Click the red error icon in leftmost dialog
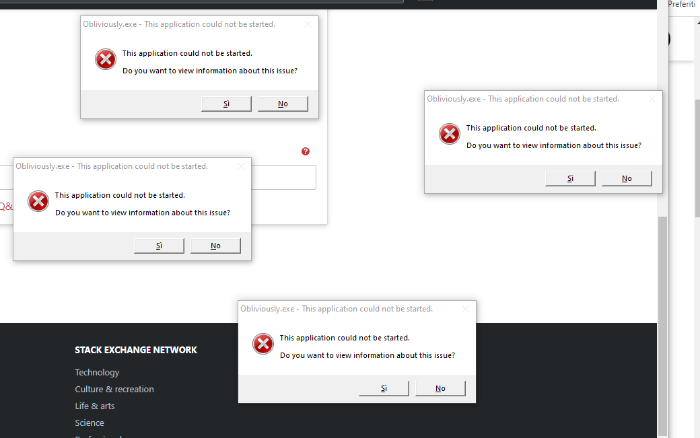700x438 pixels. pyautogui.click(x=38, y=202)
